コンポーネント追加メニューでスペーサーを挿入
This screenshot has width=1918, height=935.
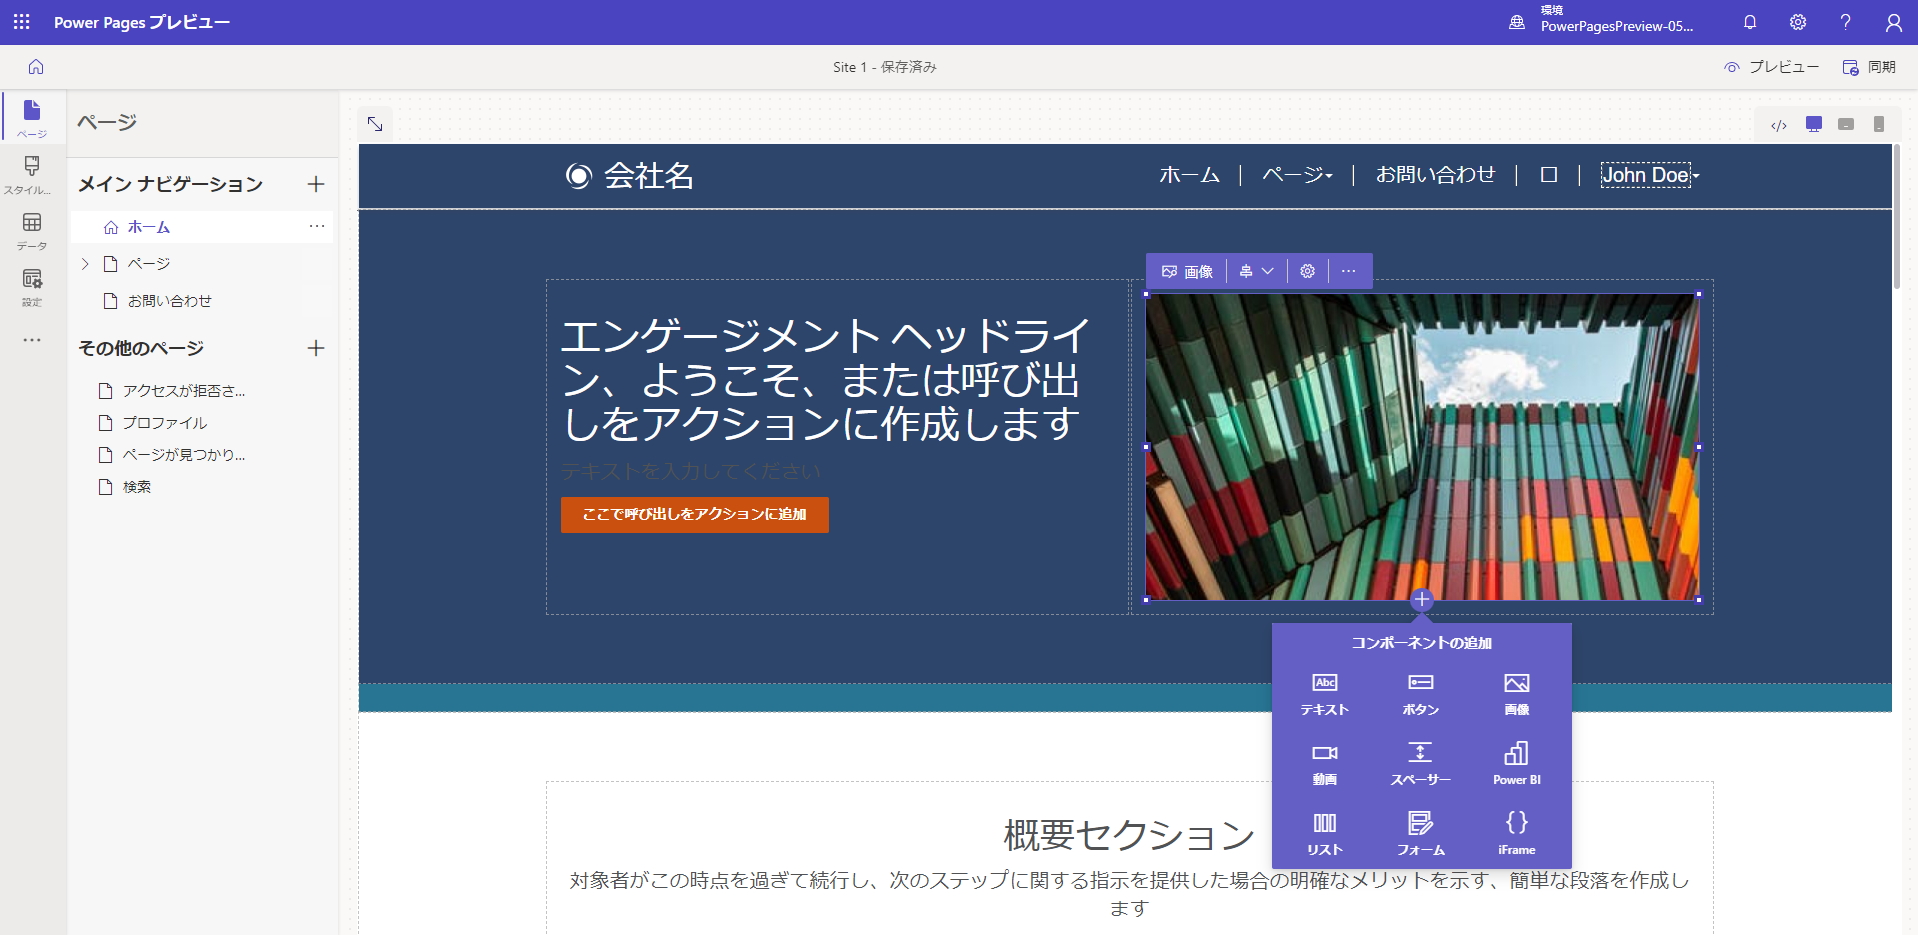pyautogui.click(x=1420, y=762)
